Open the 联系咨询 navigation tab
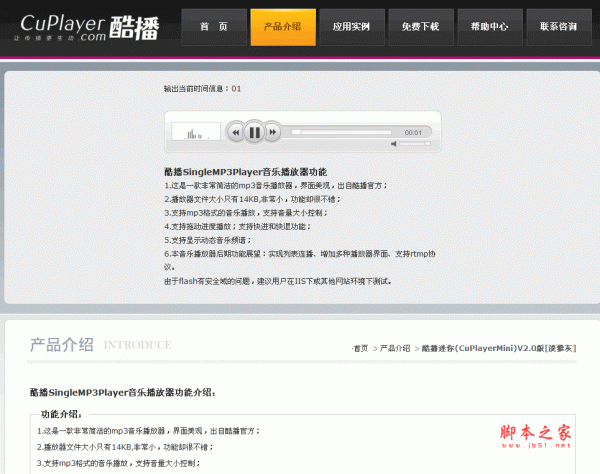This screenshot has height=474, width=600. [x=559, y=27]
